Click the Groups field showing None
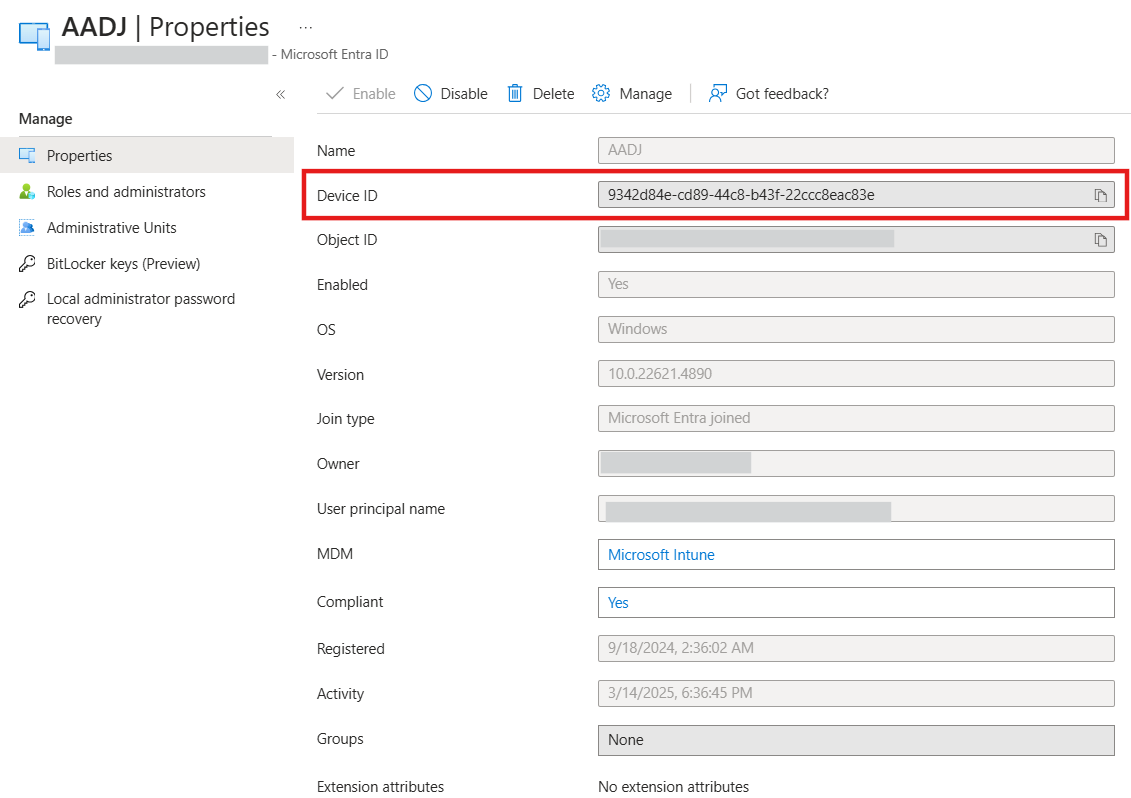 click(855, 740)
